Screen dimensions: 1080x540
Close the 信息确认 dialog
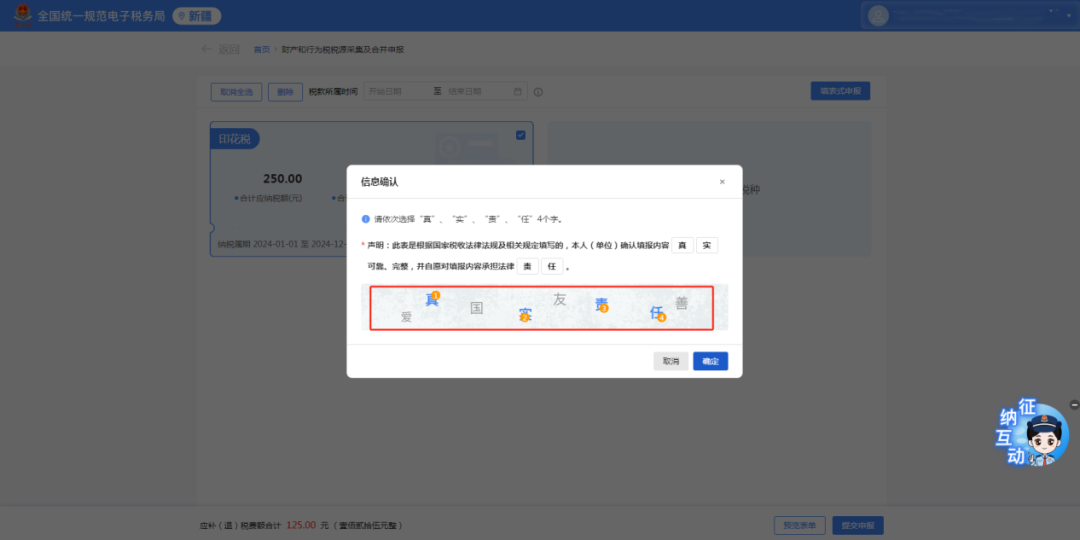pos(722,182)
